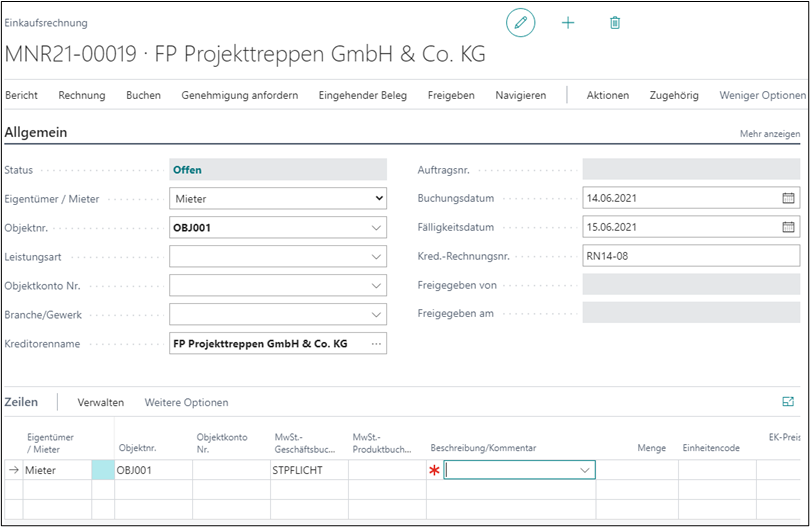The height and width of the screenshot is (527, 810).
Task: Open the Buchen menu
Action: point(143,95)
